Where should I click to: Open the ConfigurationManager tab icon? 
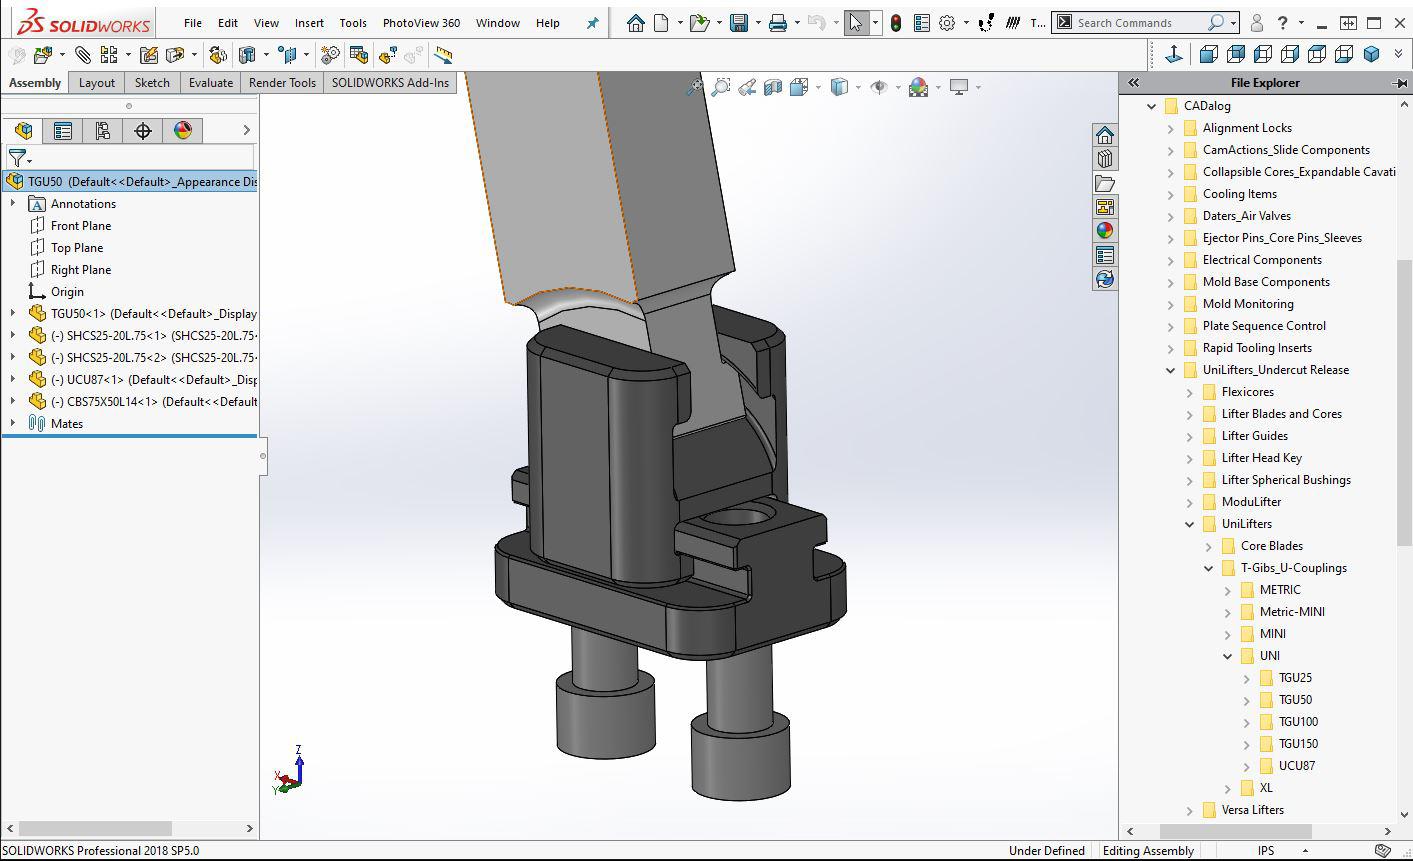point(103,131)
